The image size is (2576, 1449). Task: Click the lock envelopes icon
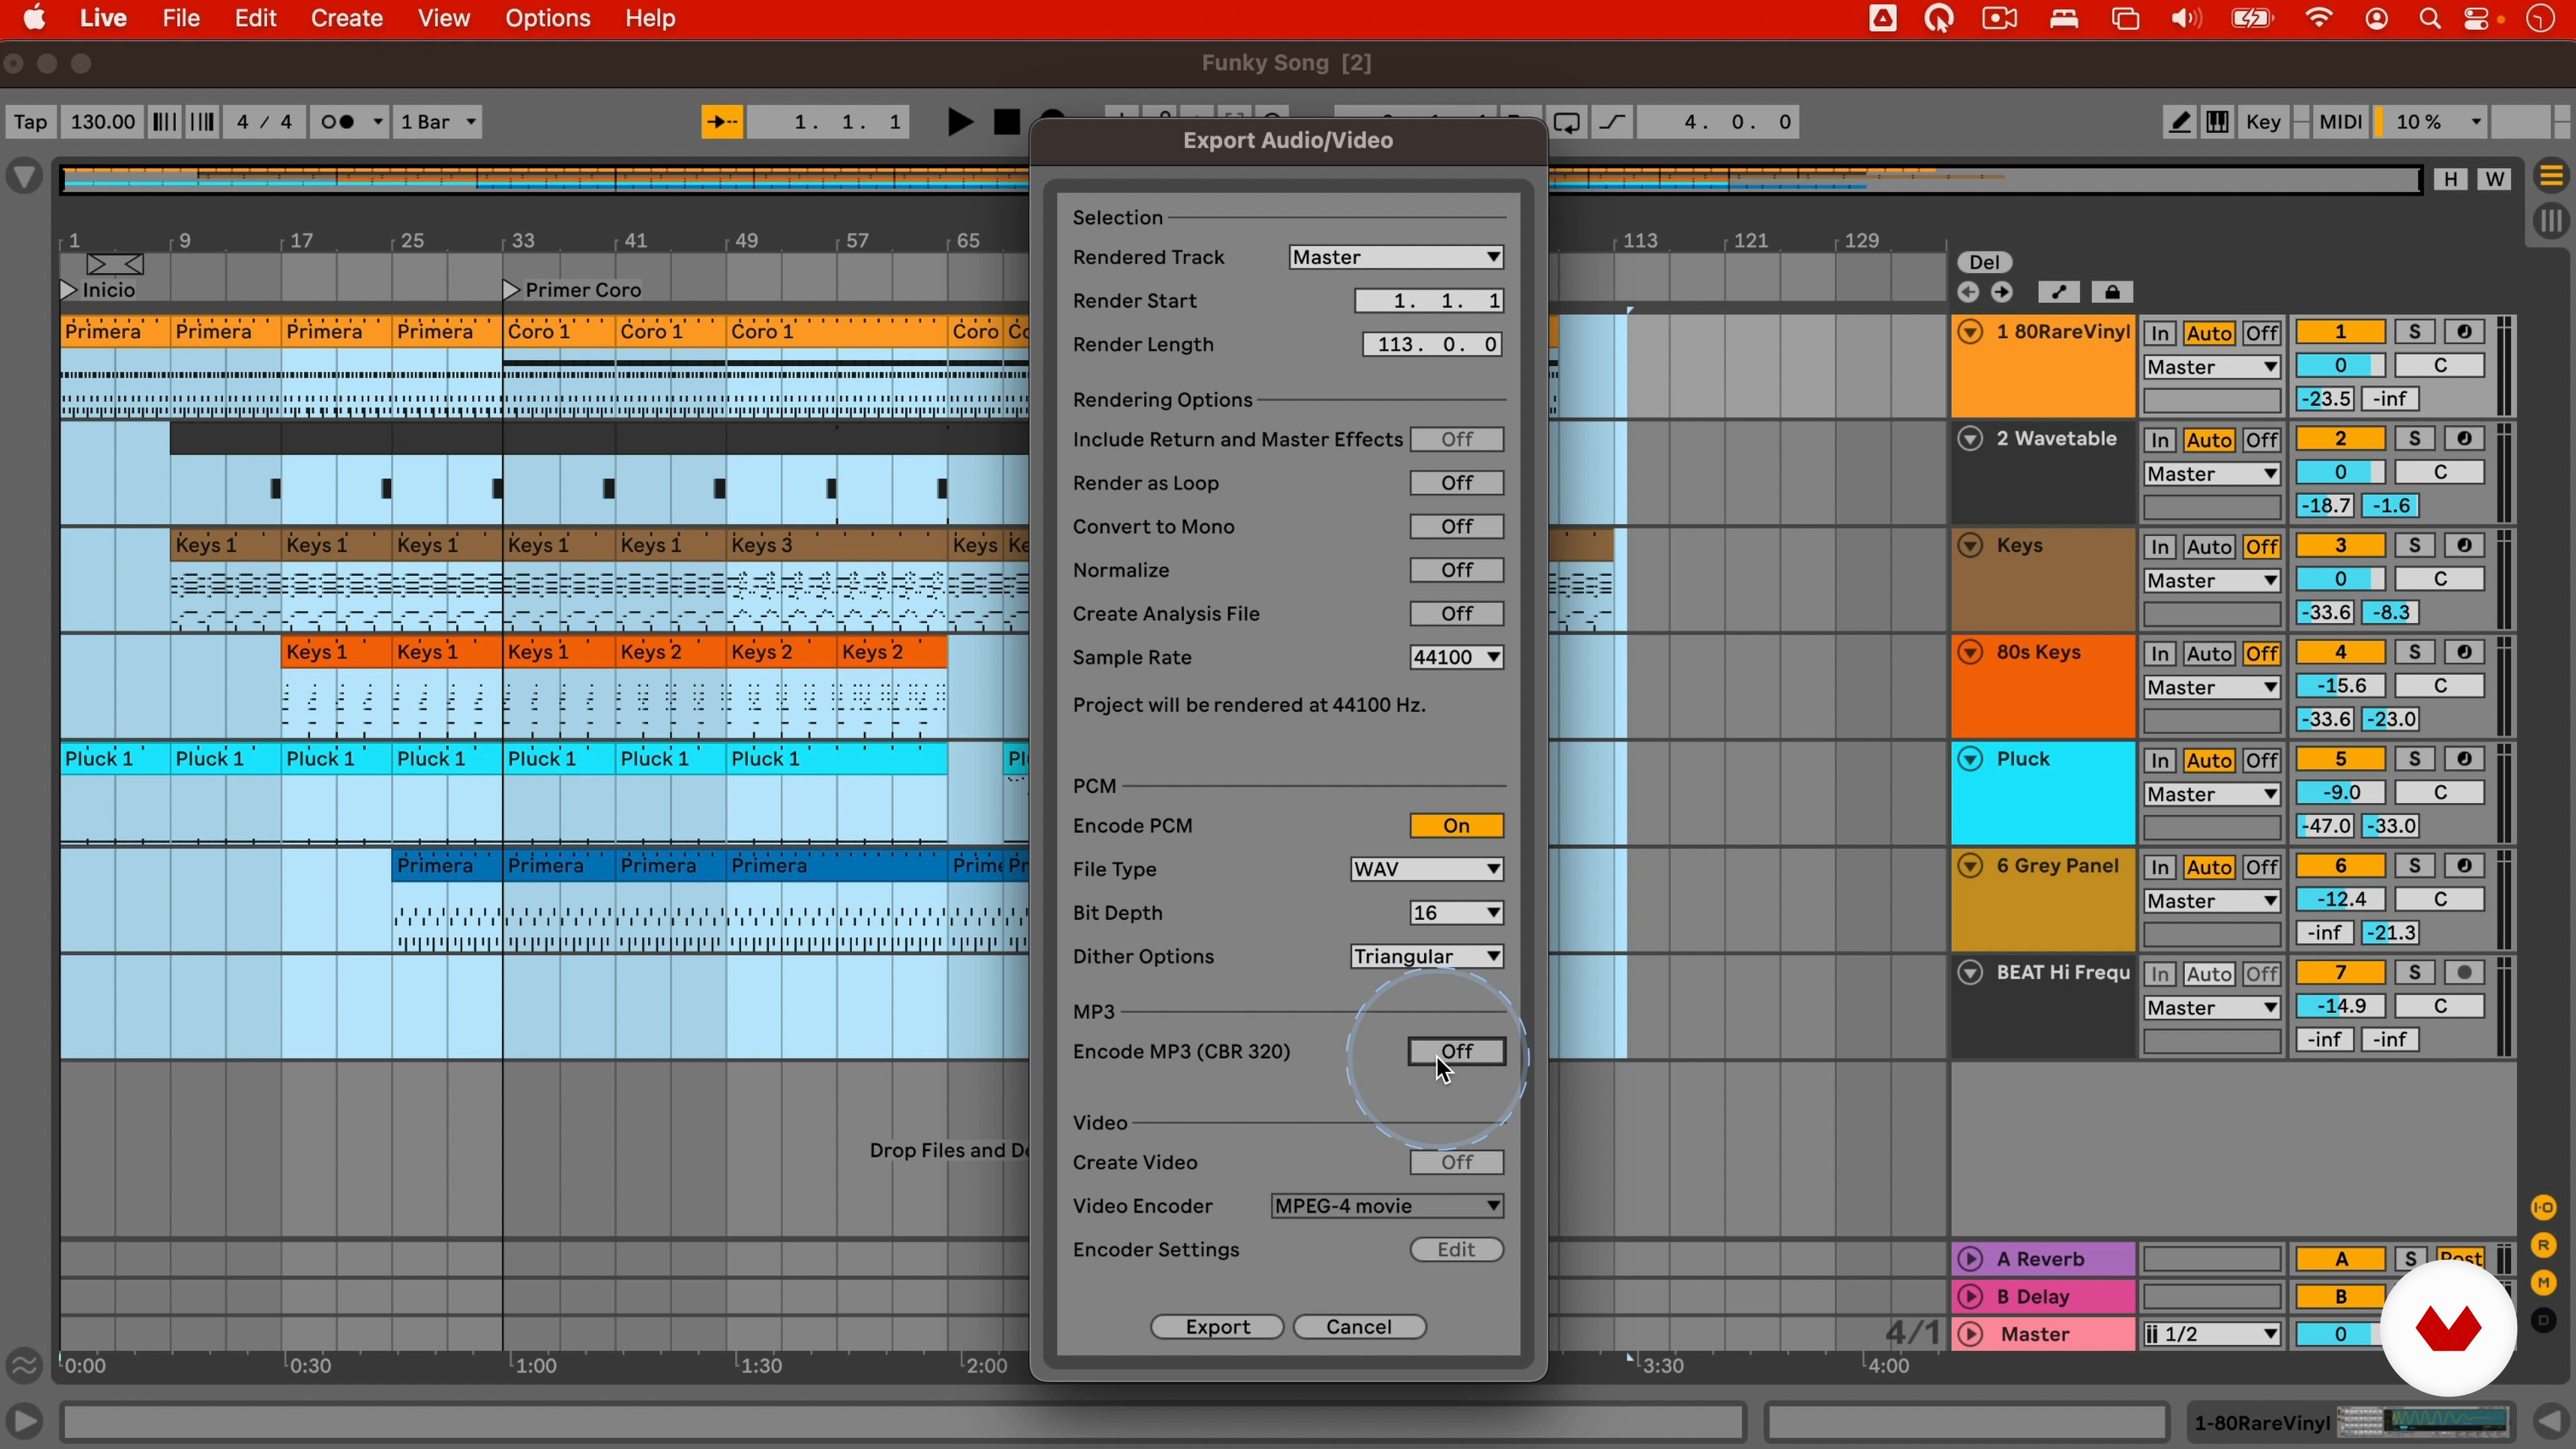(x=2112, y=292)
